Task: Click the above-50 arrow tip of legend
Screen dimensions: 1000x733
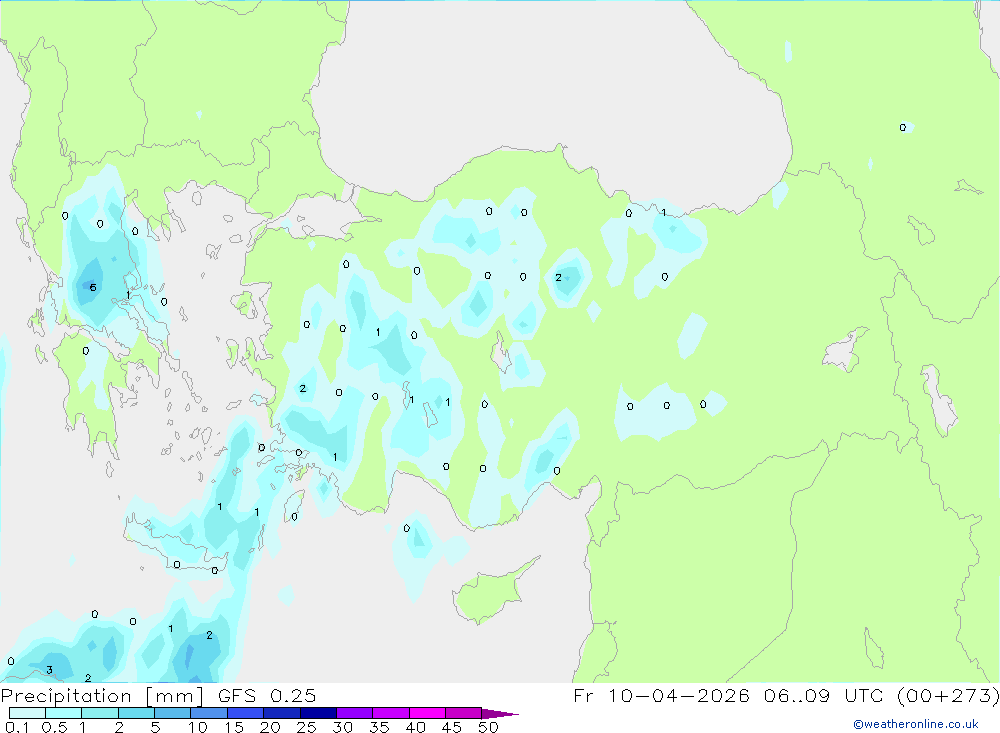Action: click(x=501, y=714)
